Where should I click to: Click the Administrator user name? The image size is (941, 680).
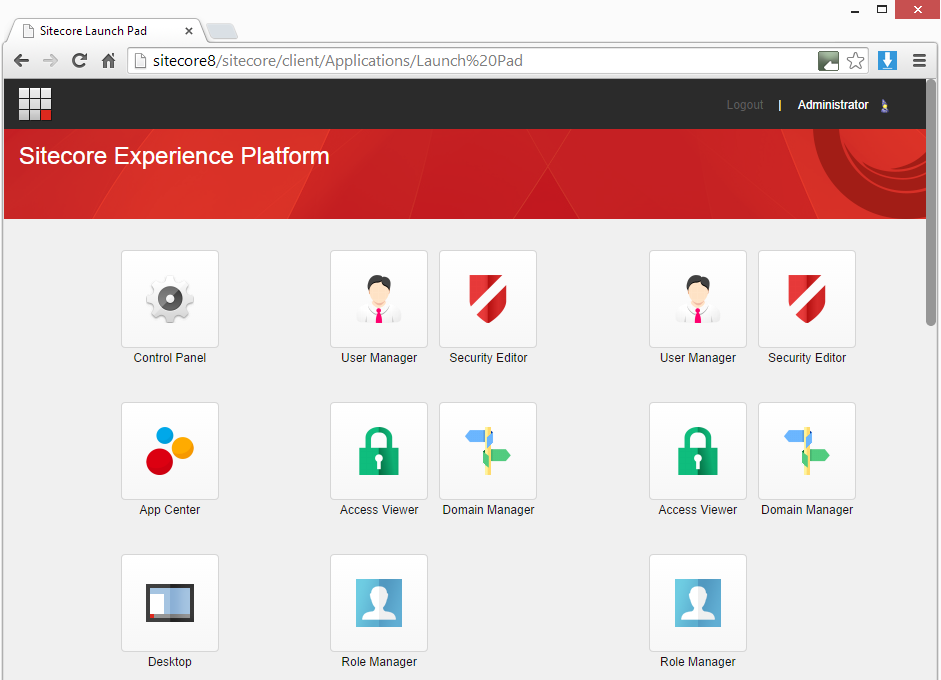click(832, 105)
